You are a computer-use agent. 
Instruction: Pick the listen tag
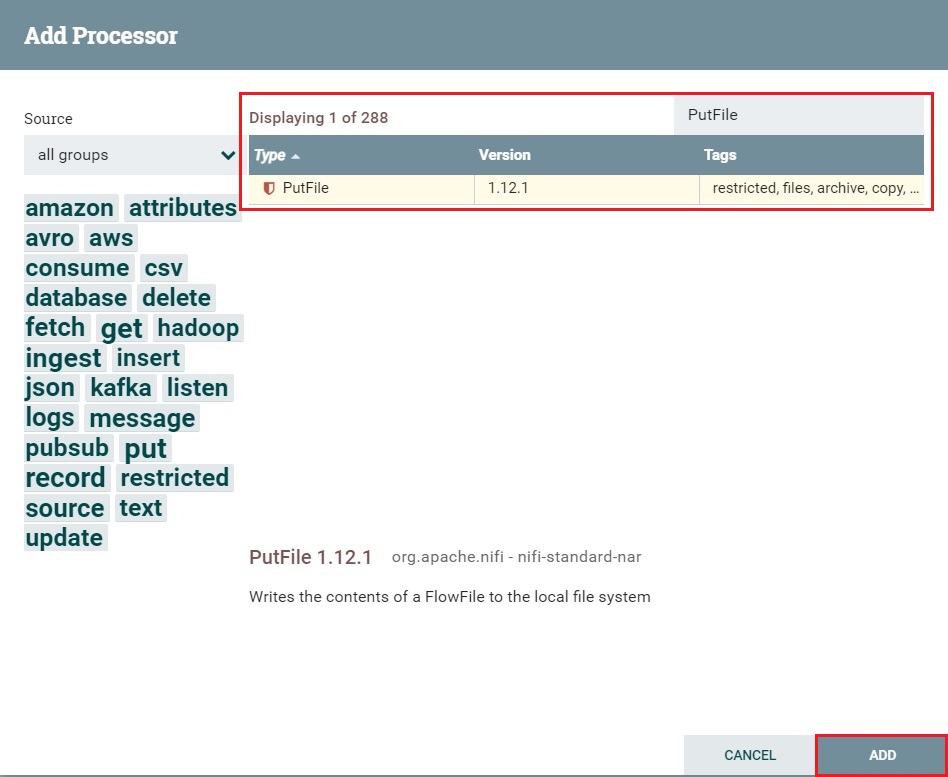197,388
